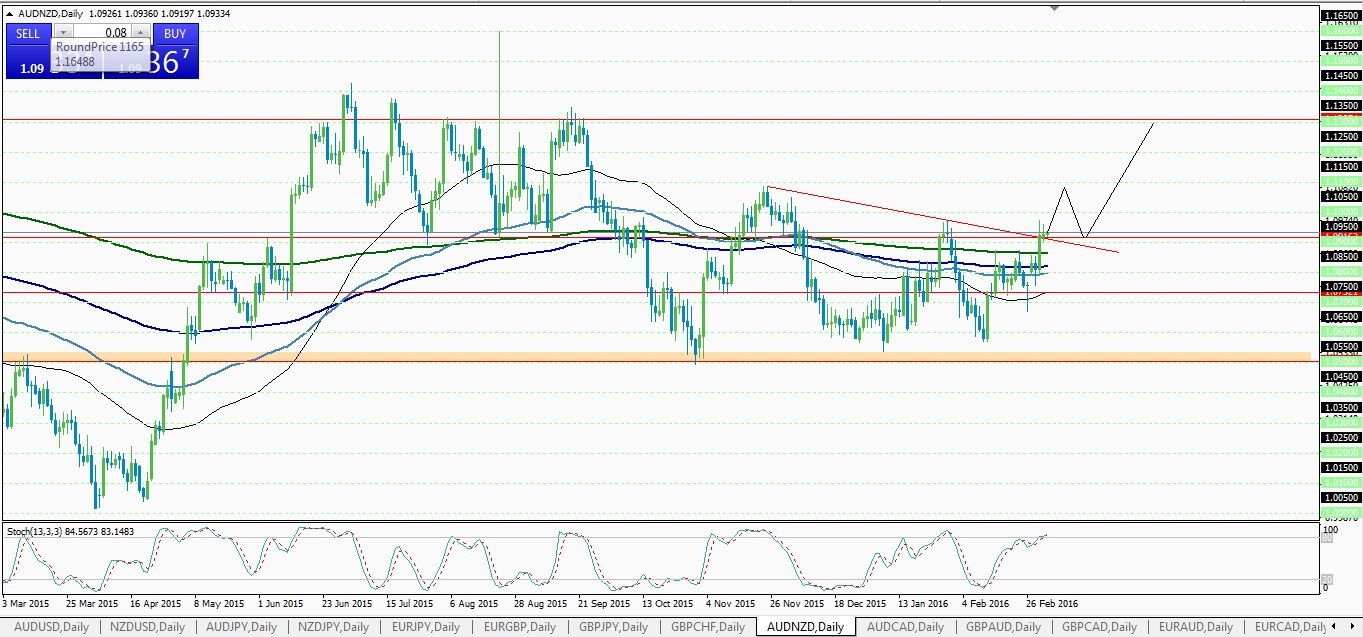Go to the GBPCHF,Daily chart tab

[708, 627]
